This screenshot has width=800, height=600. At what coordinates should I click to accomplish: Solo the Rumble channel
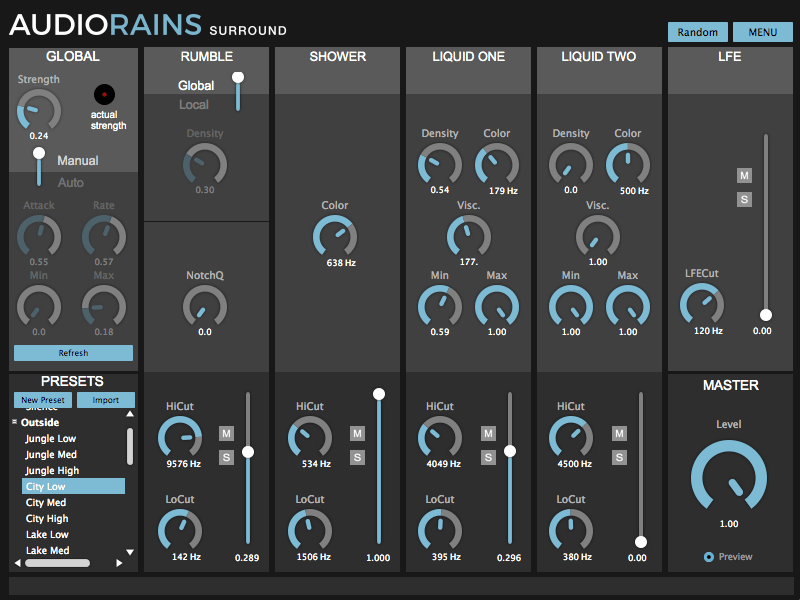(227, 457)
